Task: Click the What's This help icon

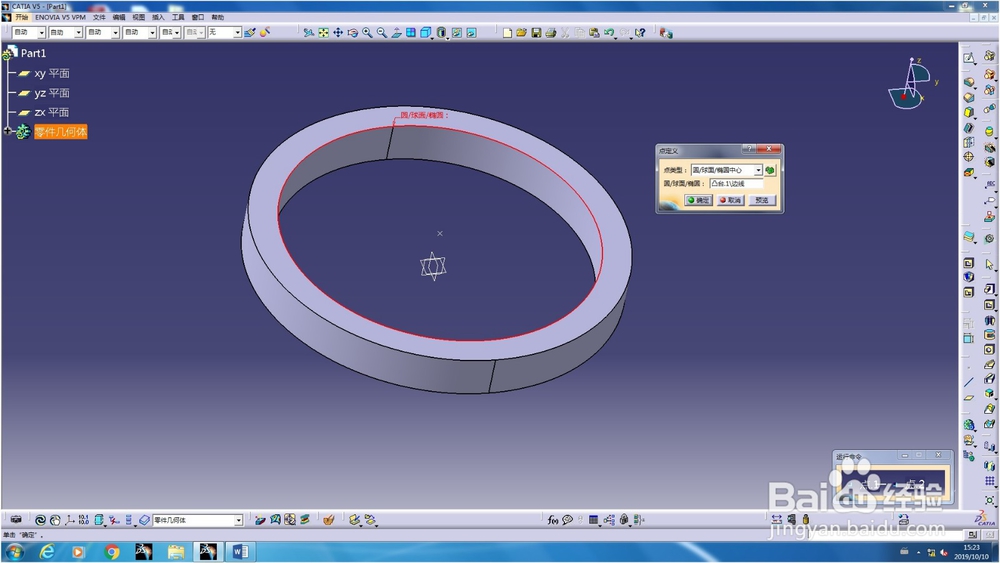Action: (640, 33)
